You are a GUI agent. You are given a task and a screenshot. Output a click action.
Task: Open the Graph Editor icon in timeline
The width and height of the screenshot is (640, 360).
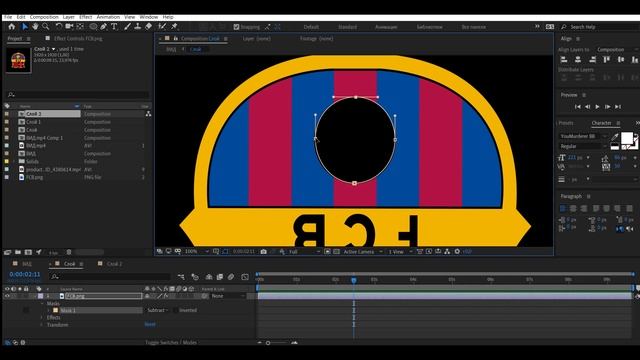pyautogui.click(x=245, y=277)
